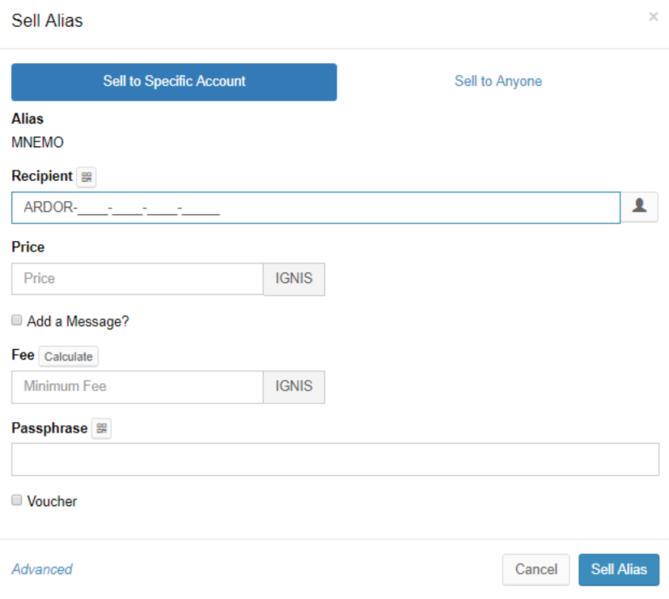The width and height of the screenshot is (669, 599).
Task: Tick the Voucher checkbox
Action: [17, 500]
